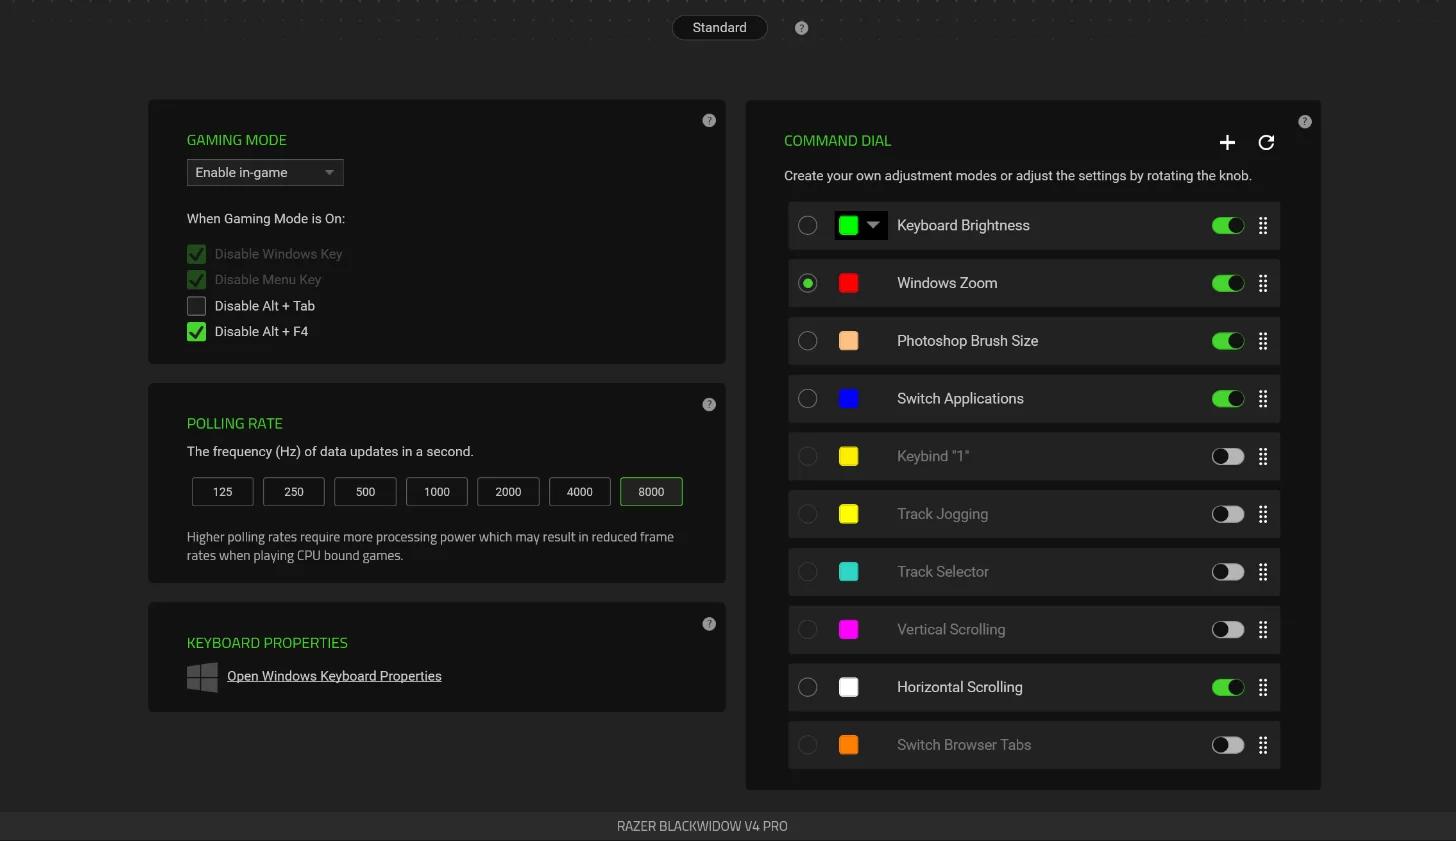The image size is (1456, 841).
Task: Disable Switch Applications toggle
Action: click(x=1228, y=398)
